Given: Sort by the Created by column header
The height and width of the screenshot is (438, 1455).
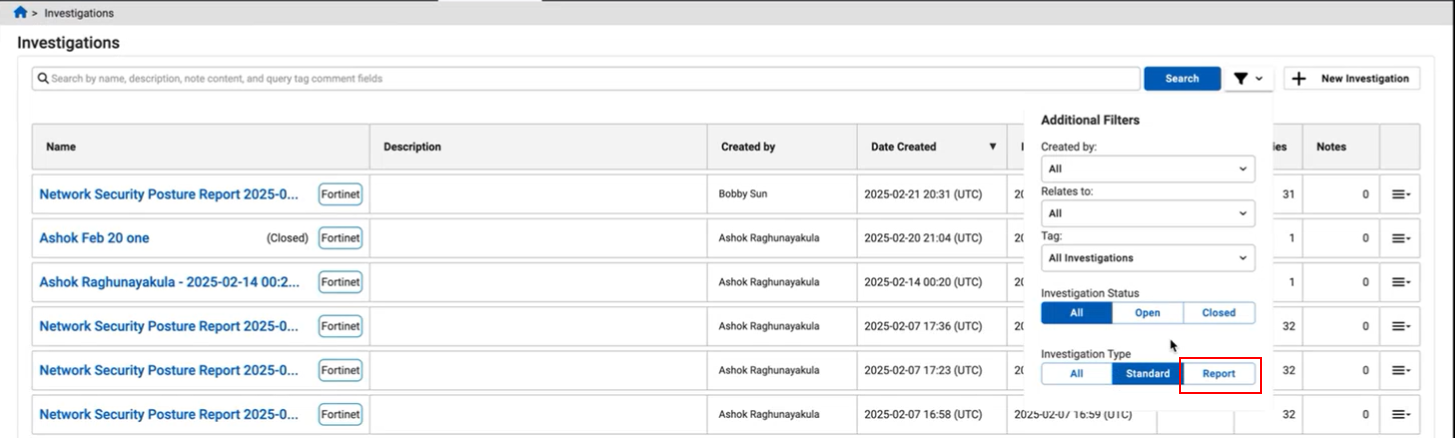Looking at the screenshot, I should [748, 147].
